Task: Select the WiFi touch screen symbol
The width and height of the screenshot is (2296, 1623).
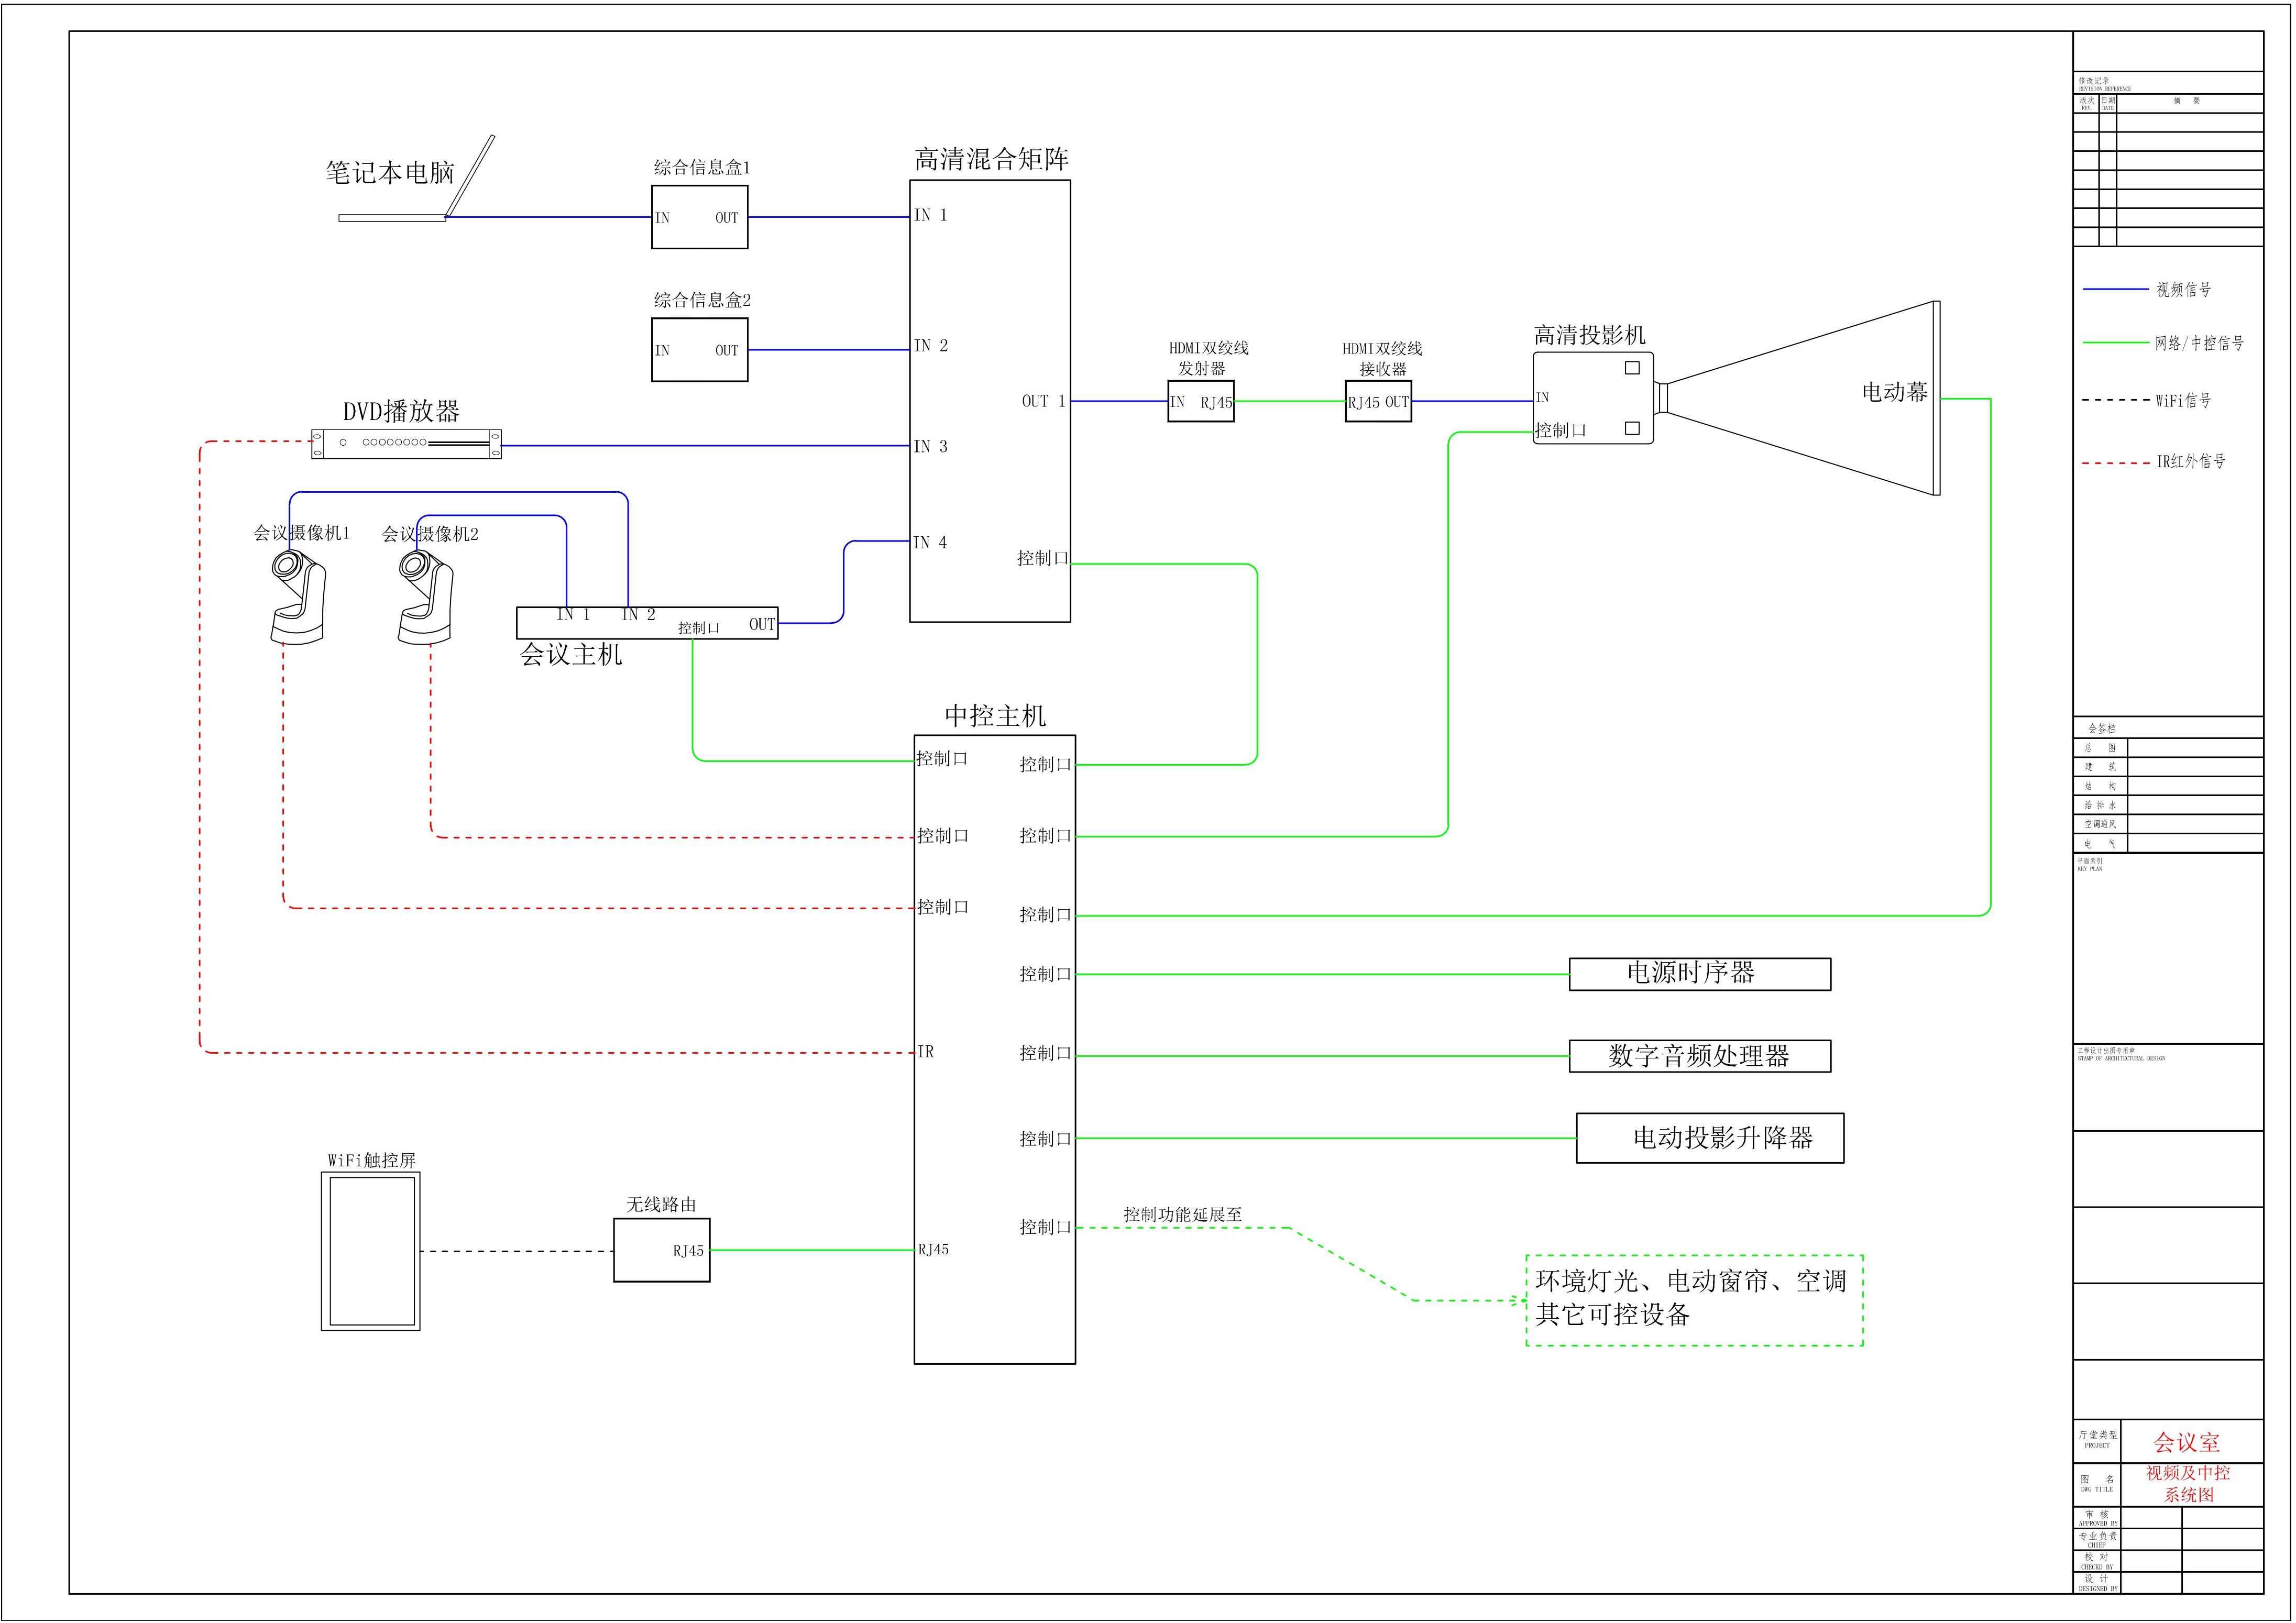Action: coord(370,1251)
